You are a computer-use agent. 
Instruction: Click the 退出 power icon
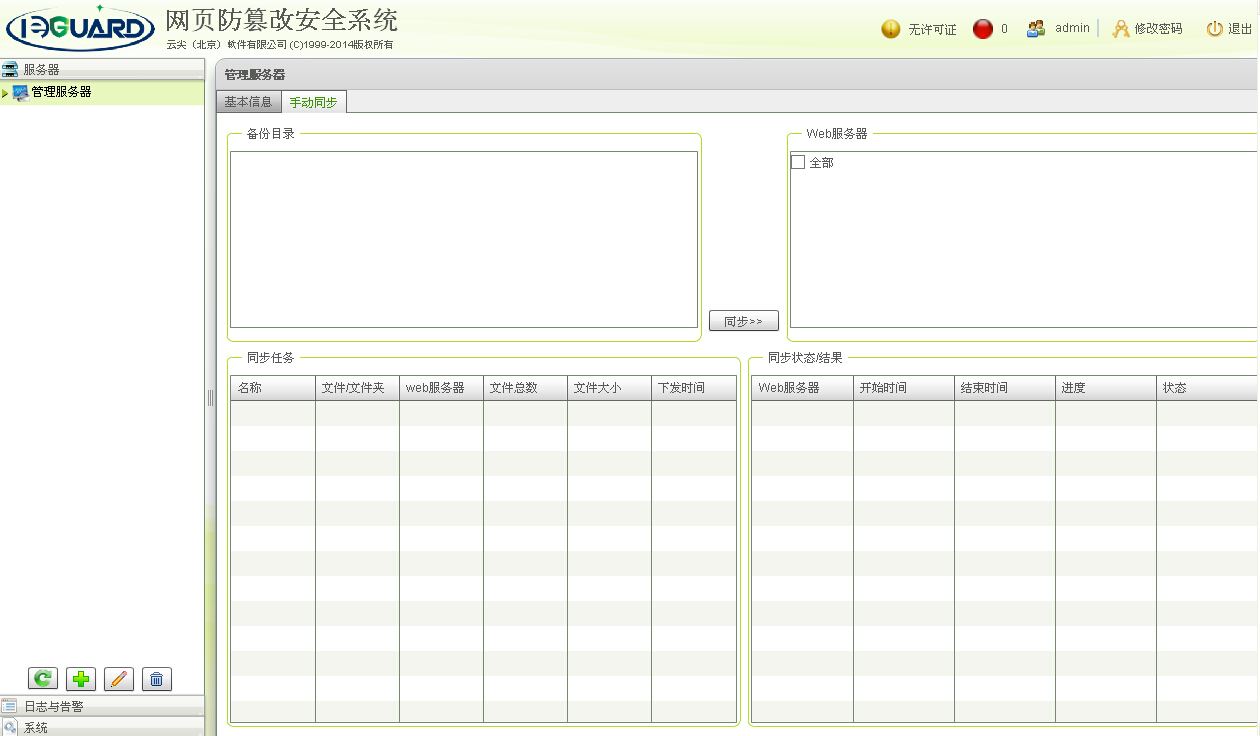(x=1215, y=29)
